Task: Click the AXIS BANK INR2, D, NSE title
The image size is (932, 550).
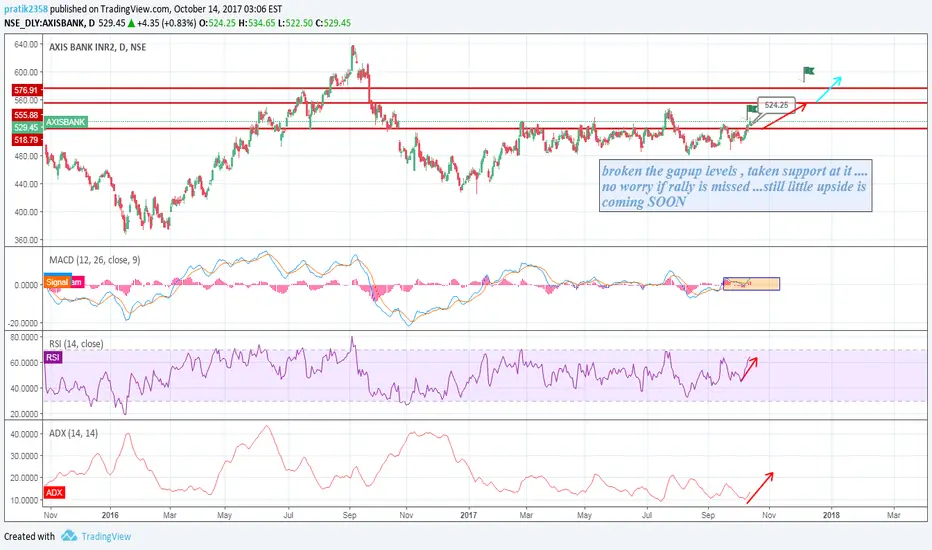Action: (97, 47)
